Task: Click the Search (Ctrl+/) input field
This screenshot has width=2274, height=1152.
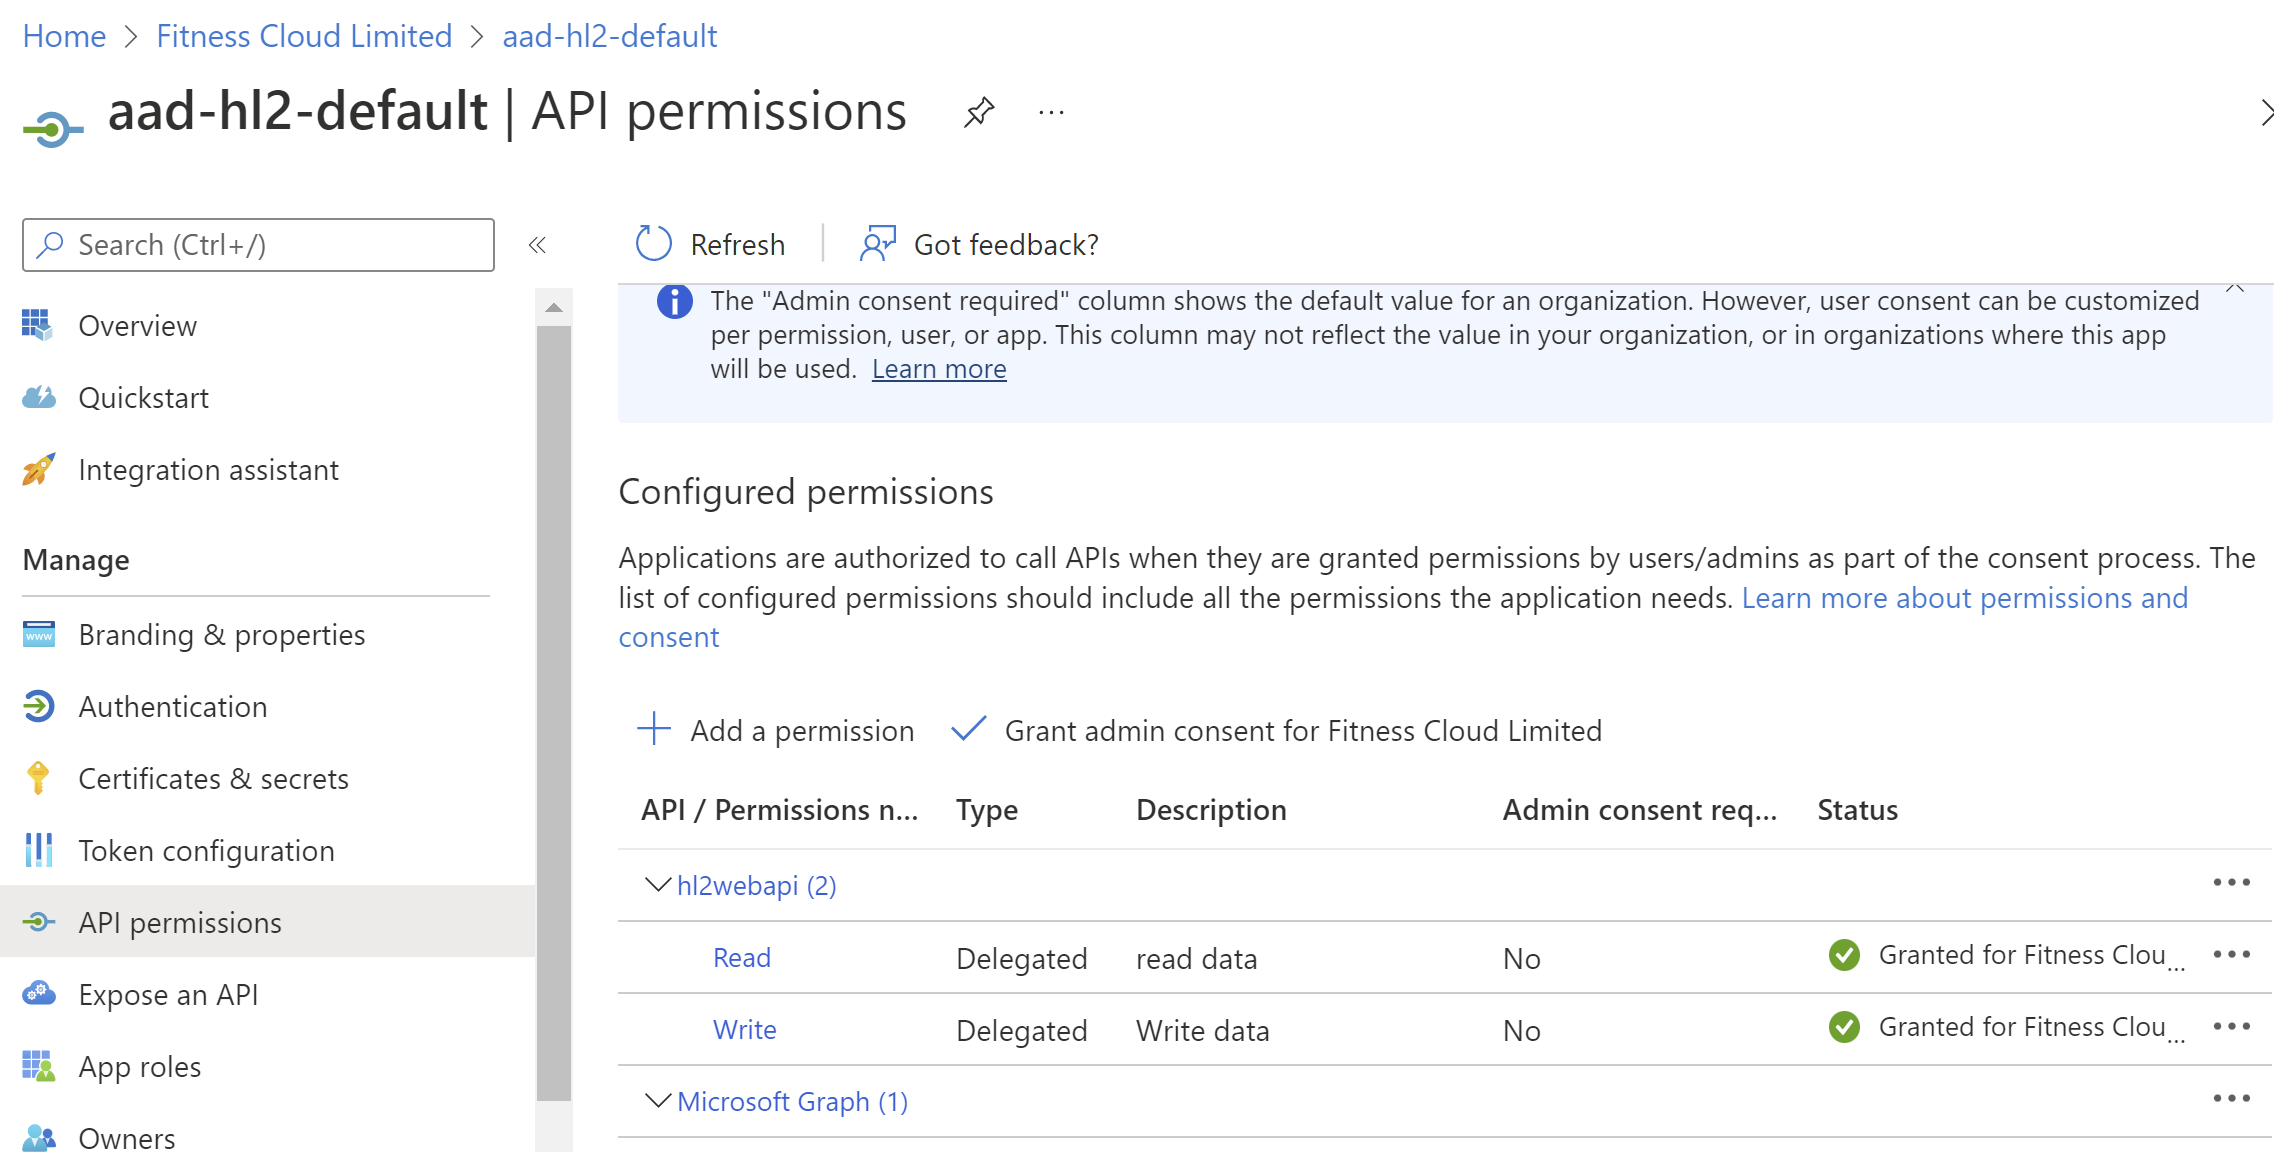Action: tap(258, 245)
